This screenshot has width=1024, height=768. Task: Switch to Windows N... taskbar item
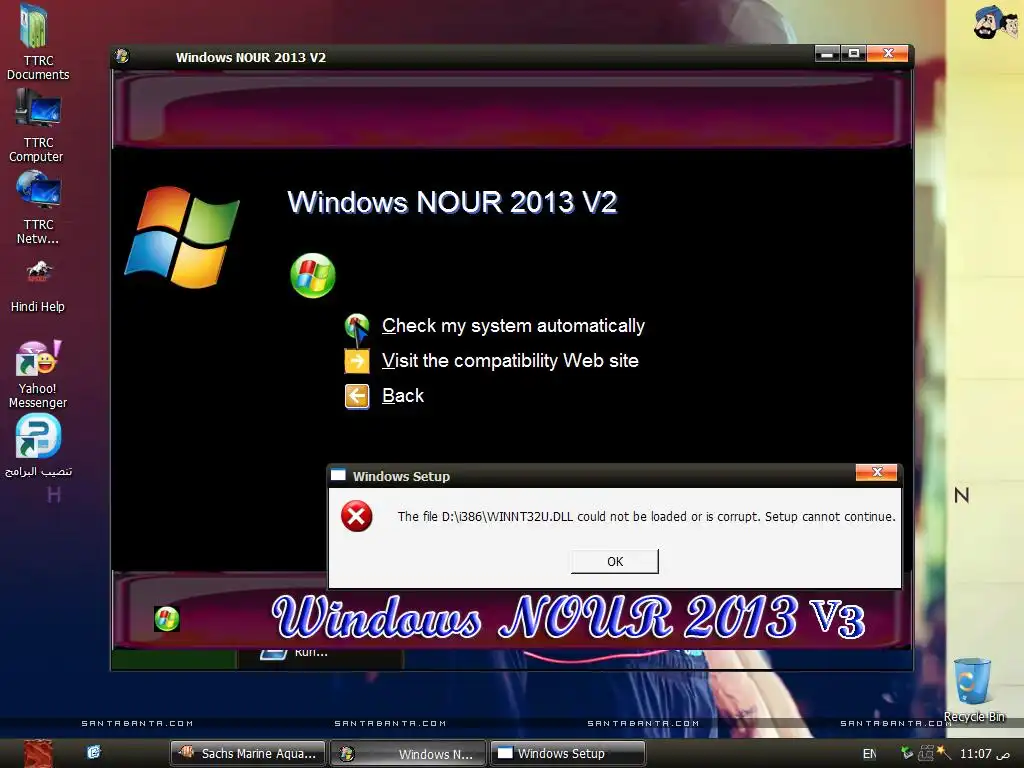[408, 754]
